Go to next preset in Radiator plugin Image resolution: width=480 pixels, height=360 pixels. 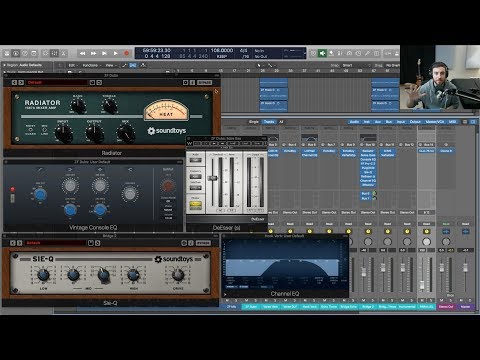click(21, 82)
